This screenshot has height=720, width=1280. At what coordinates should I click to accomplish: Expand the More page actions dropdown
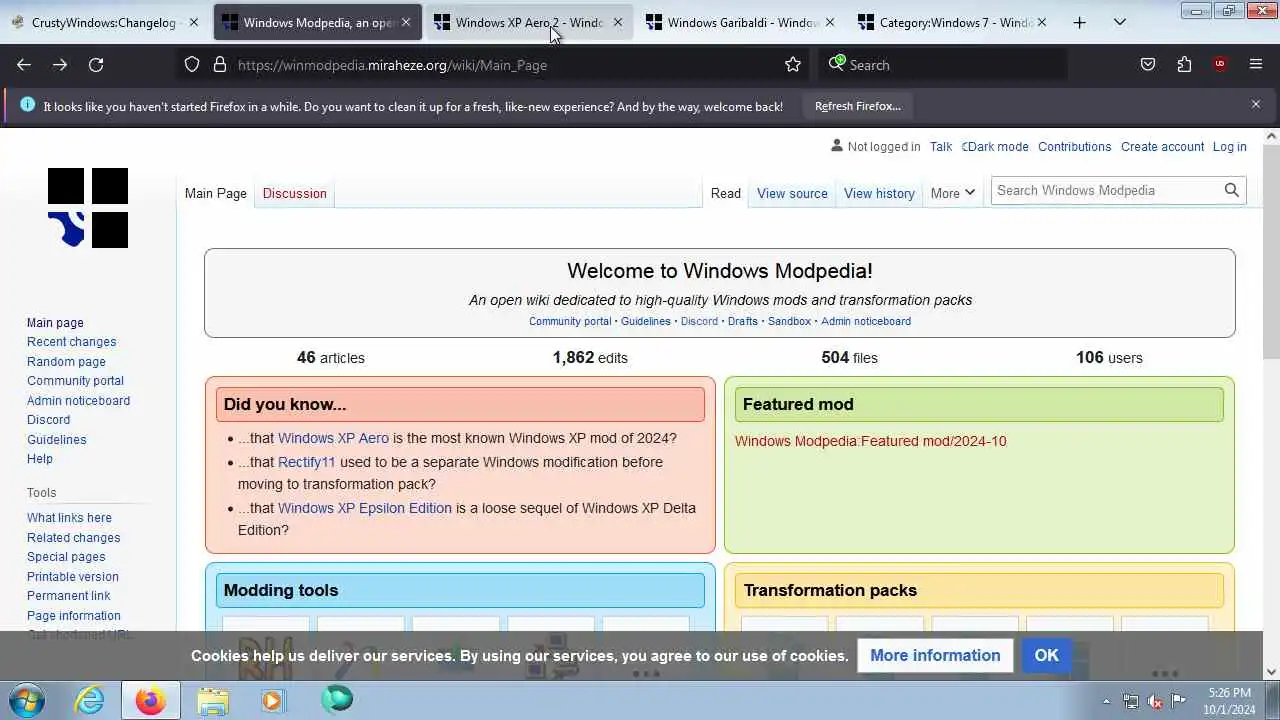[952, 193]
